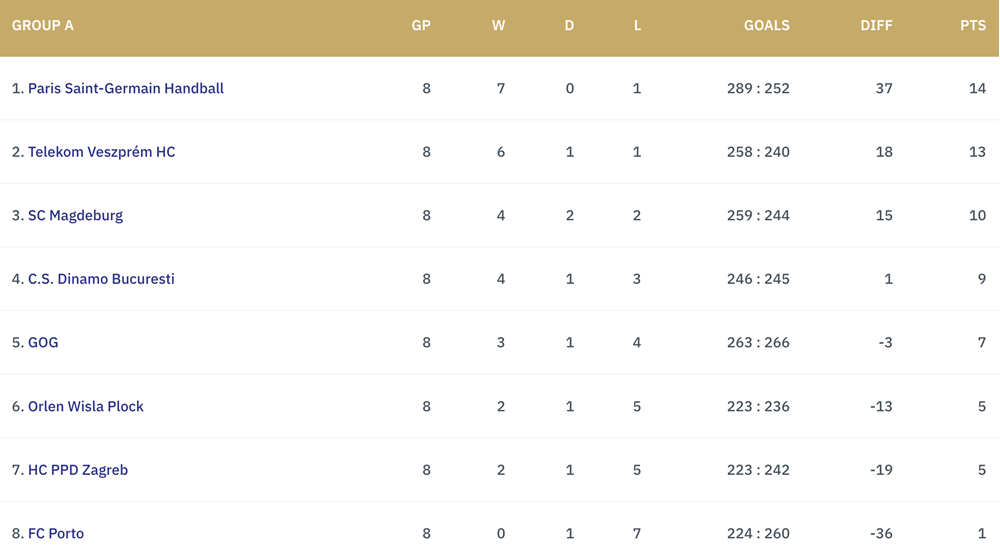Click the GOALS column header
This screenshot has width=1000, height=555.
coord(767,26)
